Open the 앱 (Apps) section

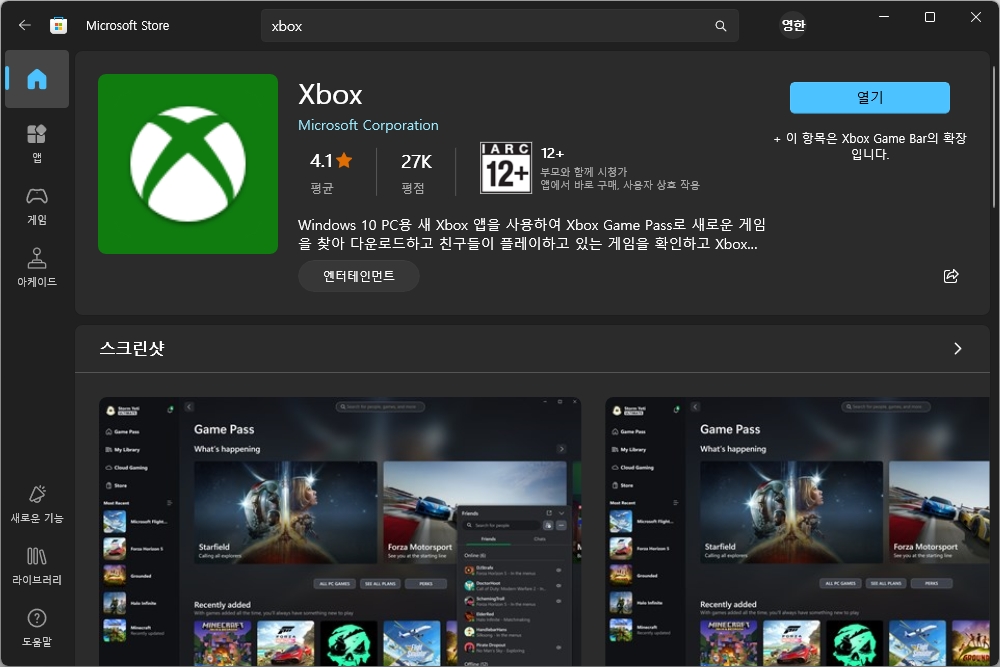(37, 144)
